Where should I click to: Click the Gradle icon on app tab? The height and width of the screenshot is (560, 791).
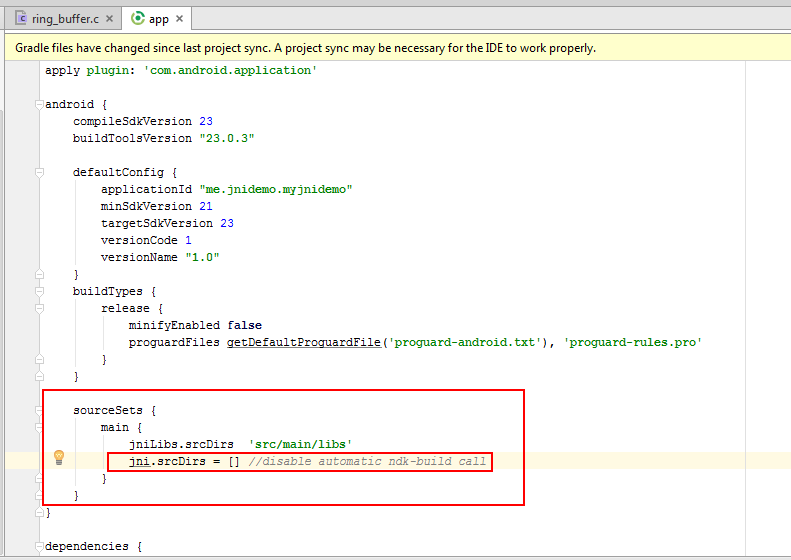[137, 19]
